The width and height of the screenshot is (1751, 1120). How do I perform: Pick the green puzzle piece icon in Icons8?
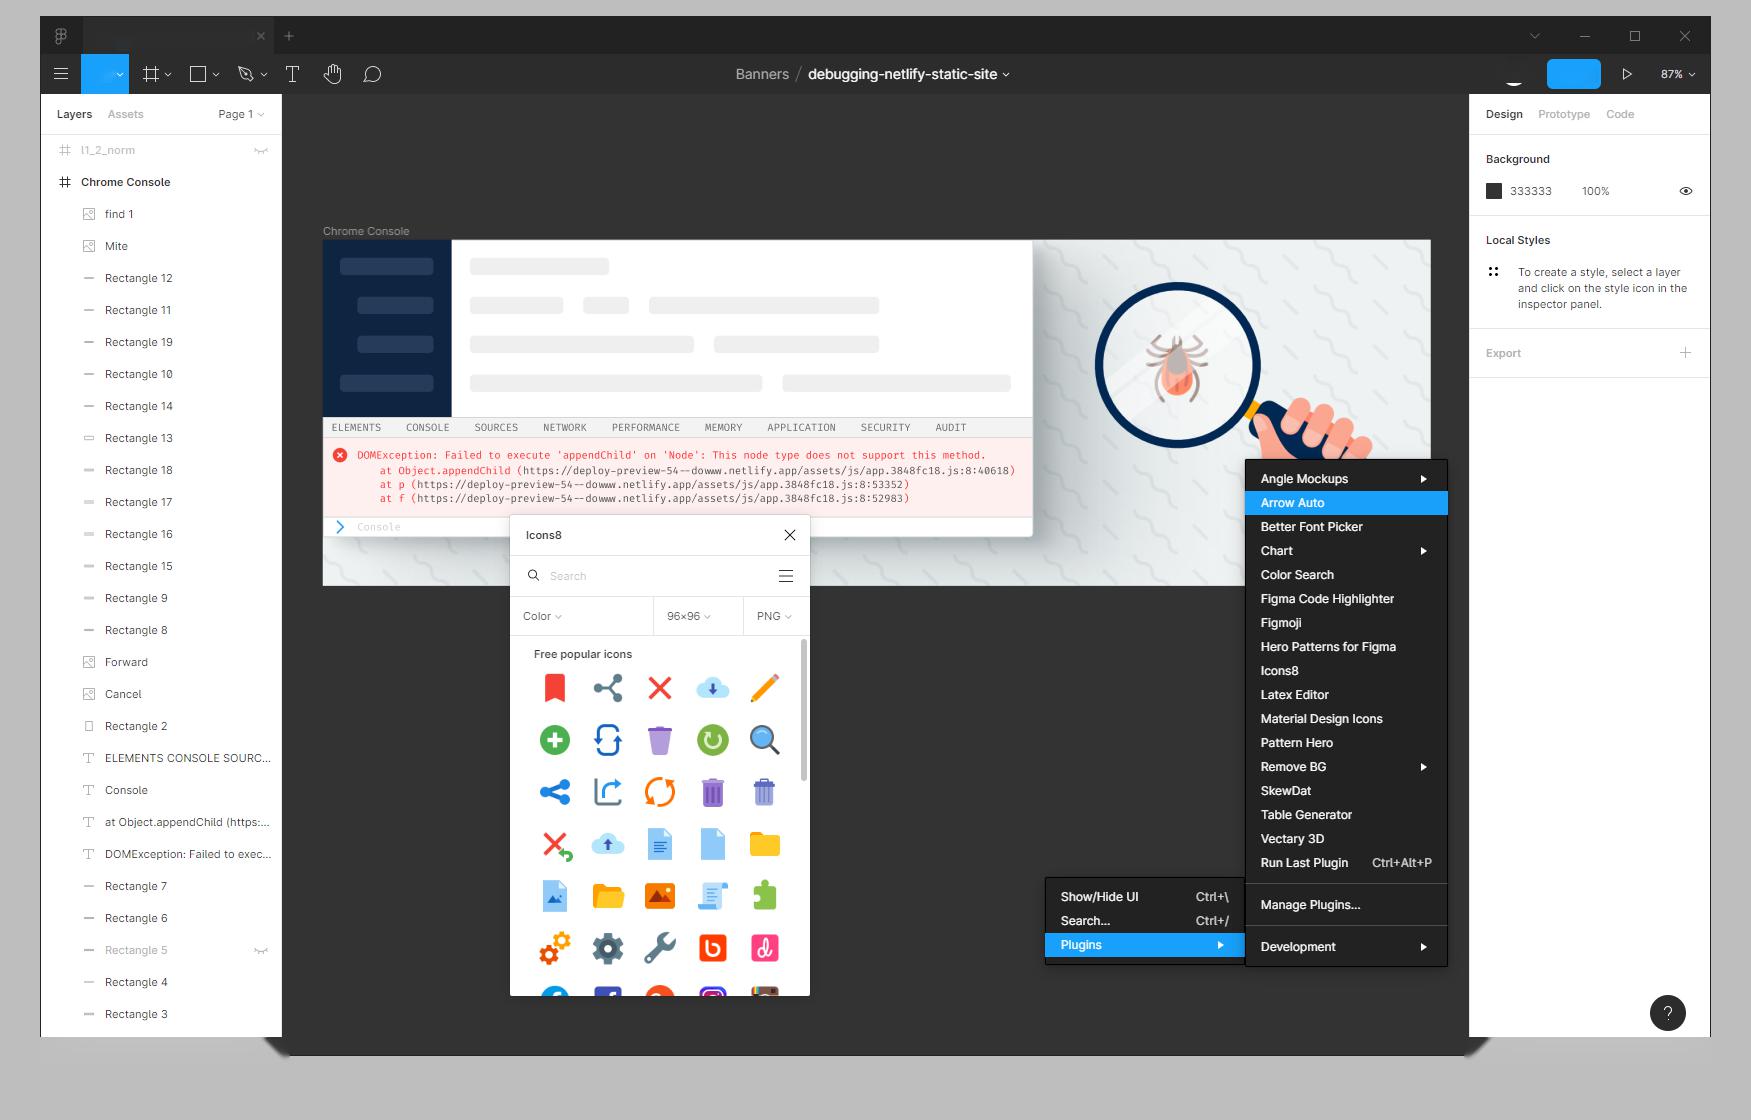[765, 896]
